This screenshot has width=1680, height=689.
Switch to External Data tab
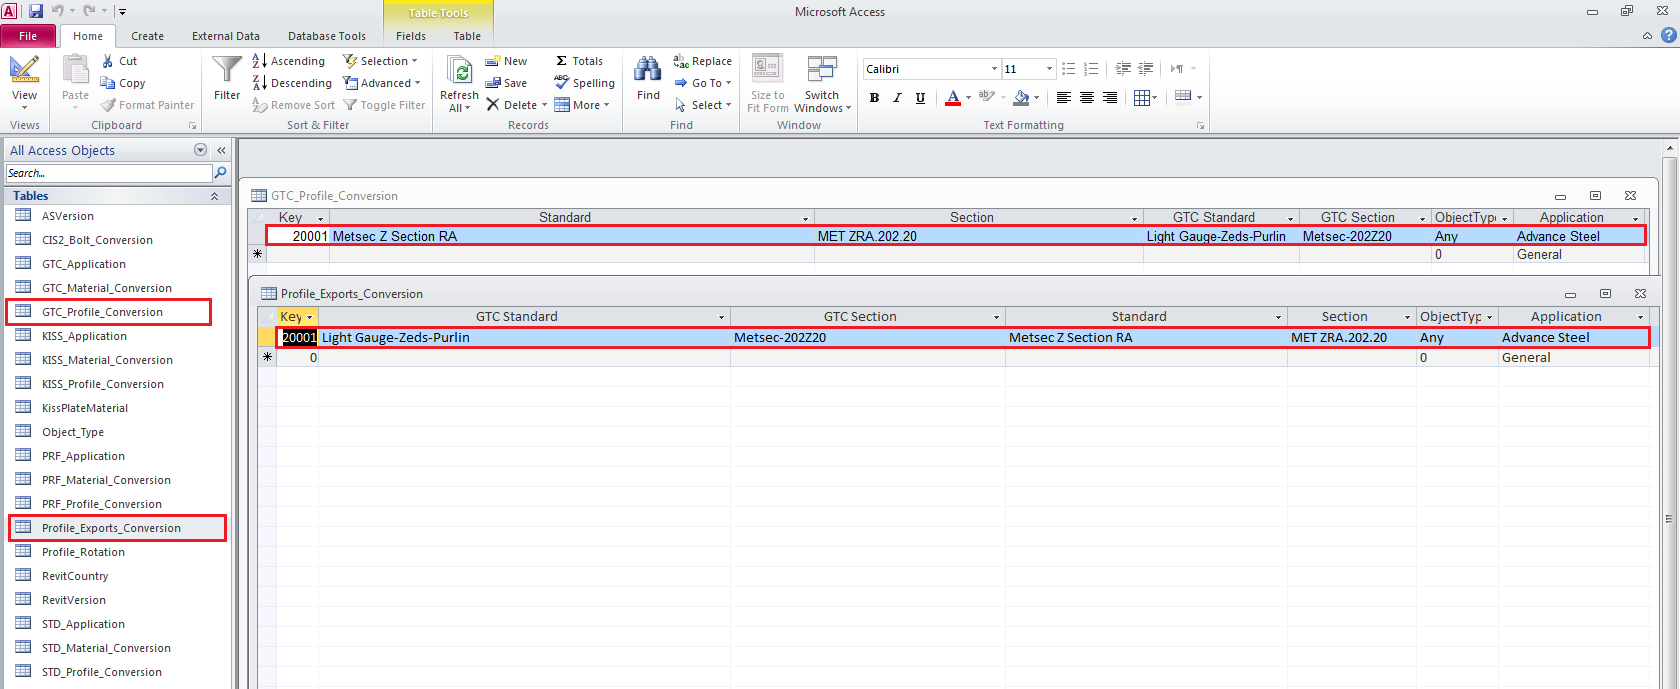click(226, 36)
